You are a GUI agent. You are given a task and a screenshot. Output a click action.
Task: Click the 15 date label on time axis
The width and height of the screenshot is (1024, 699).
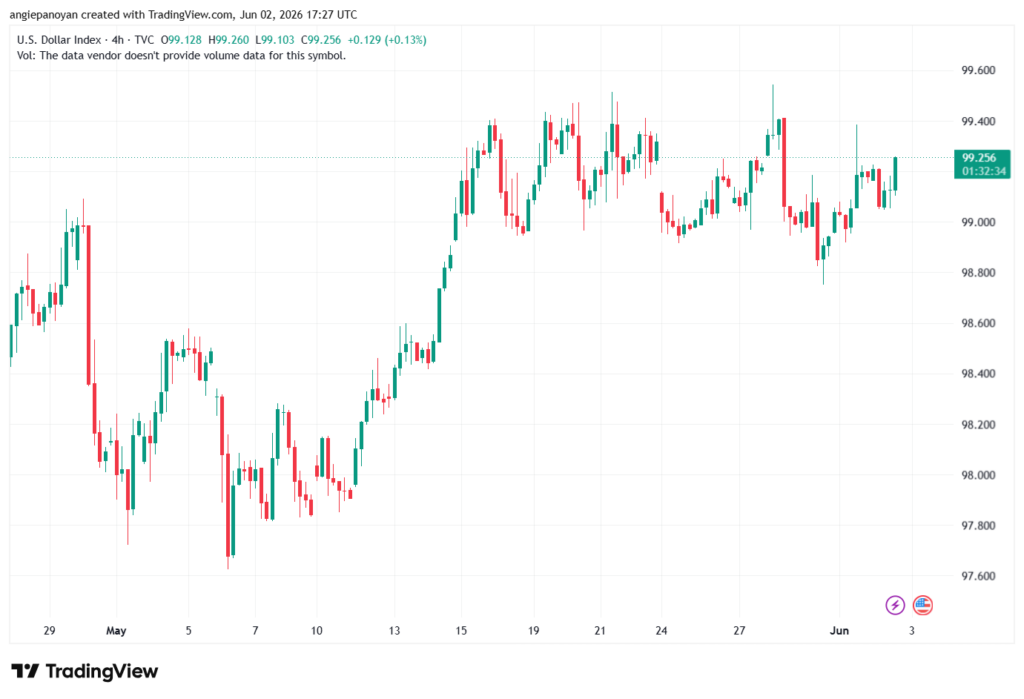point(461,630)
